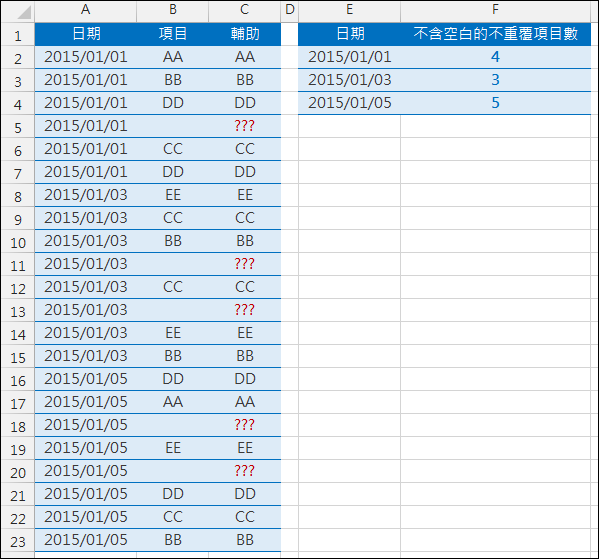
Task: Select the ??? cell in row 20
Action: click(244, 471)
